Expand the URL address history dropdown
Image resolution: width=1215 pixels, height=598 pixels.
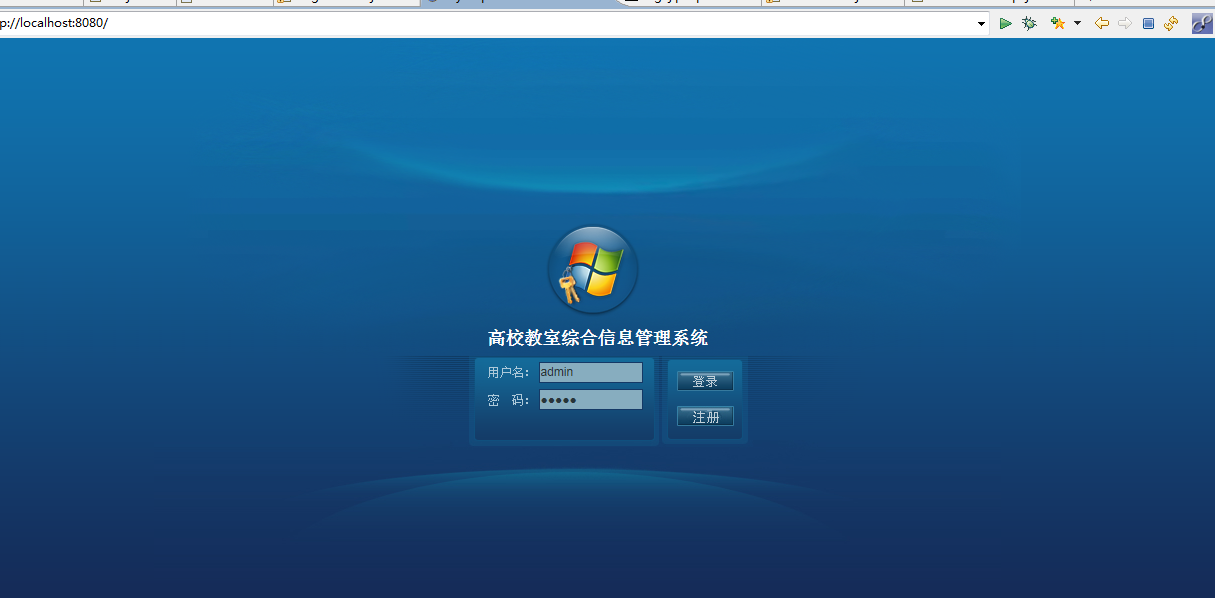pyautogui.click(x=982, y=23)
